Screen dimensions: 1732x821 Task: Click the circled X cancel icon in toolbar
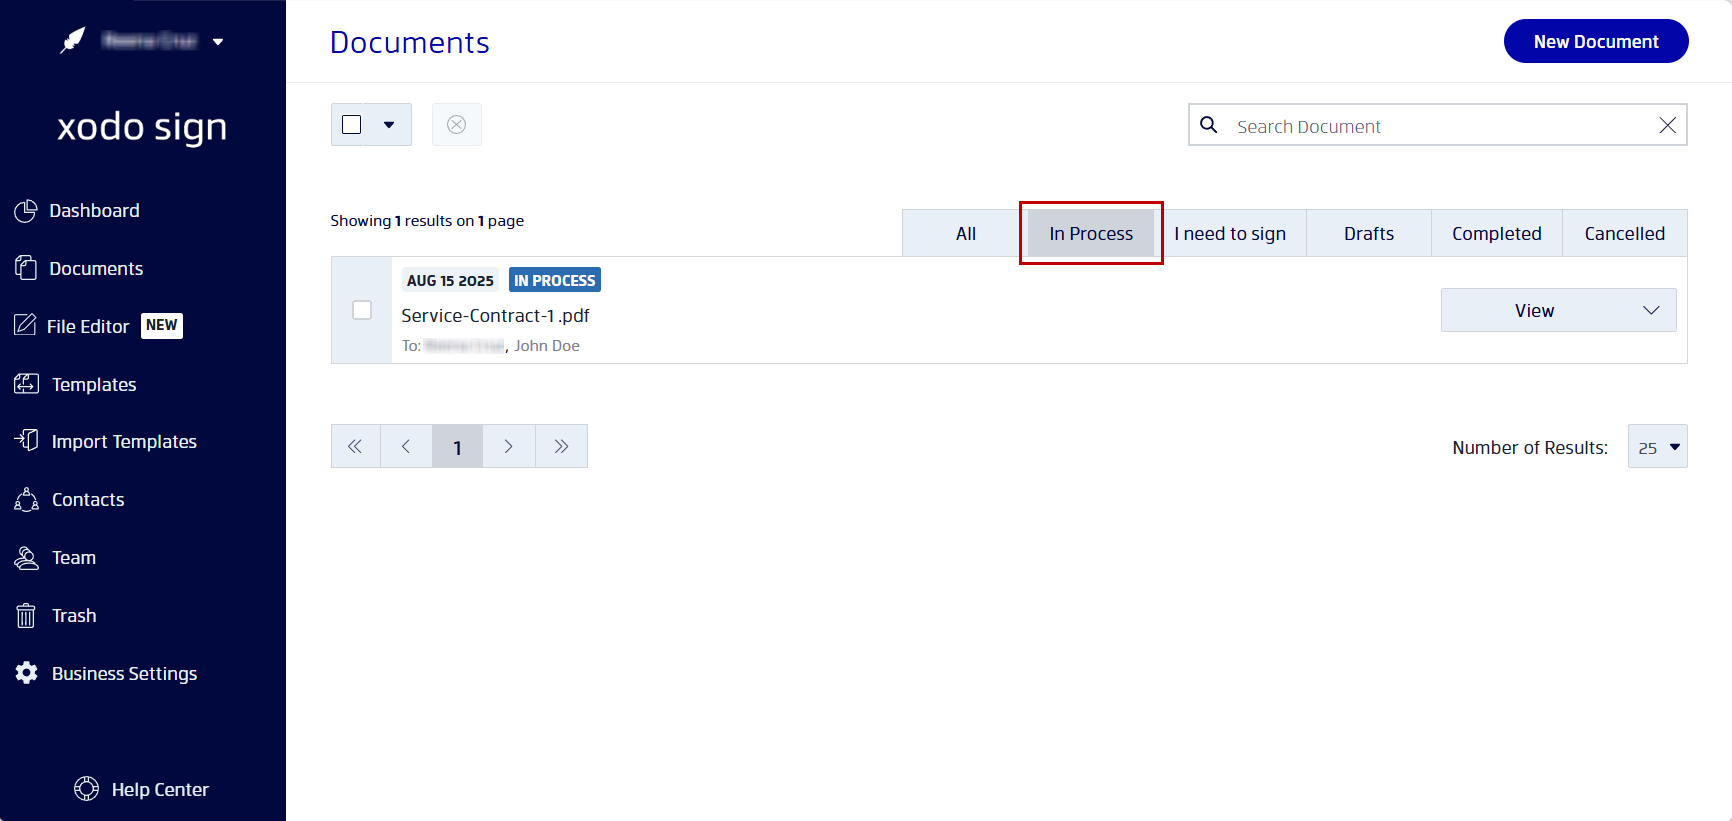pyautogui.click(x=456, y=125)
